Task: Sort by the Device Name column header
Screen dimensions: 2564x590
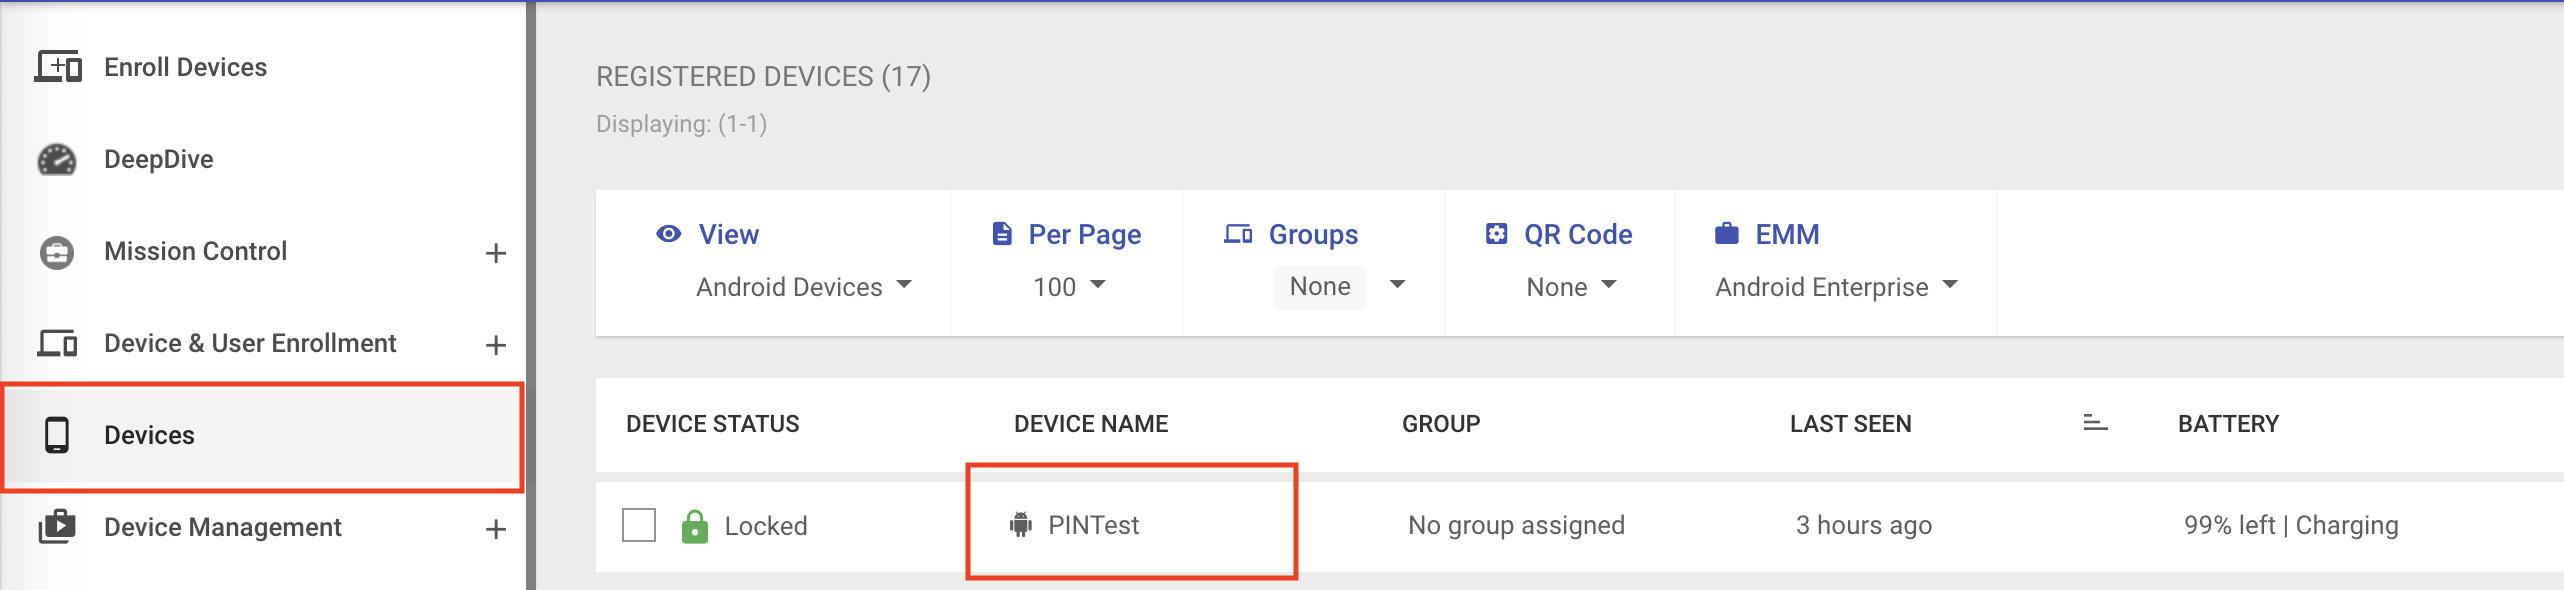Action: (1091, 424)
